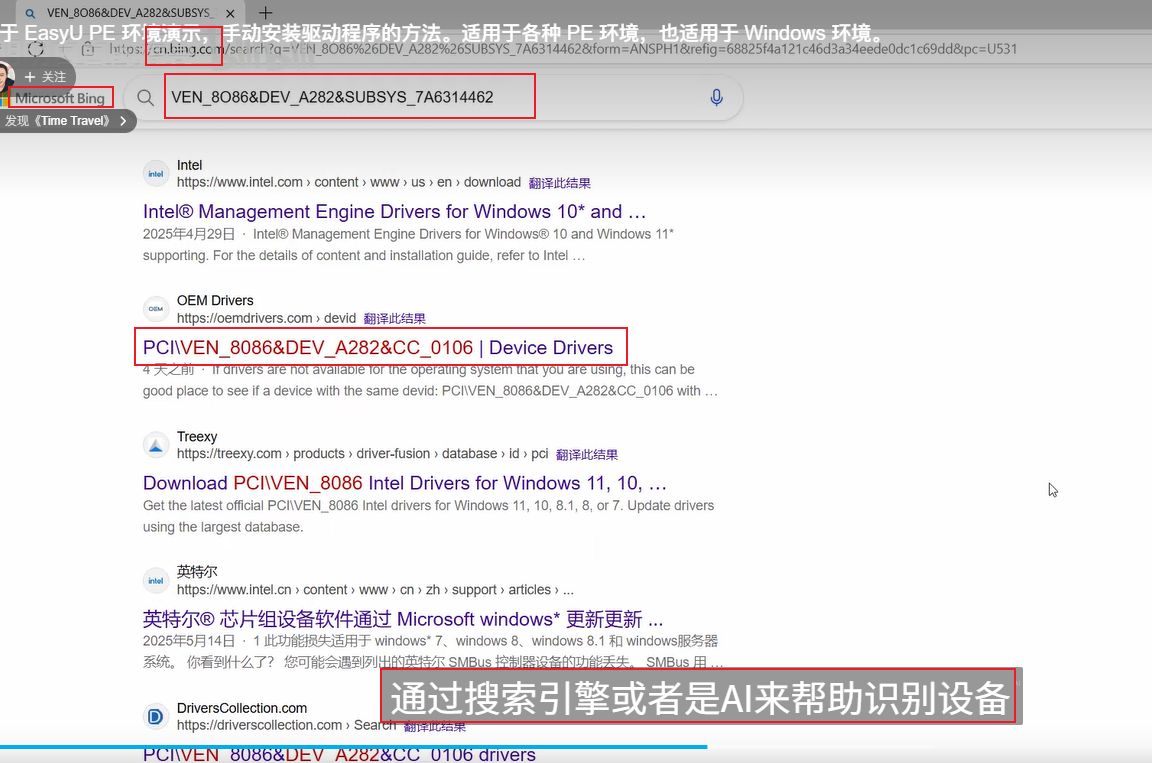
Task: Click the intel.com breadcrumb URL
Action: point(348,182)
